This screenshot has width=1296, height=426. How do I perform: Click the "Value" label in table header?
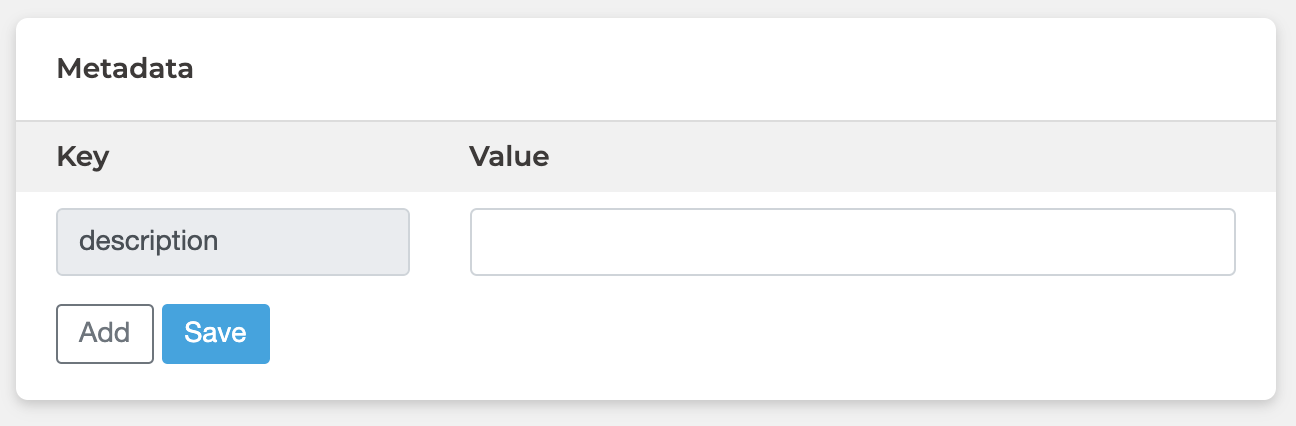(x=509, y=157)
